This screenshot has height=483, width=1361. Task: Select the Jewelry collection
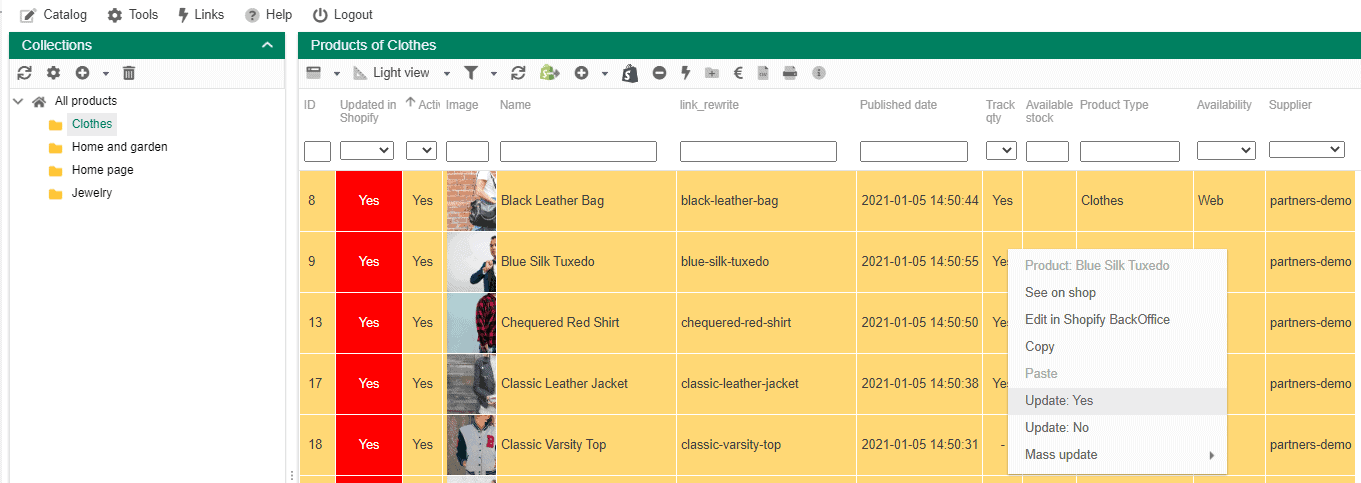pos(91,193)
